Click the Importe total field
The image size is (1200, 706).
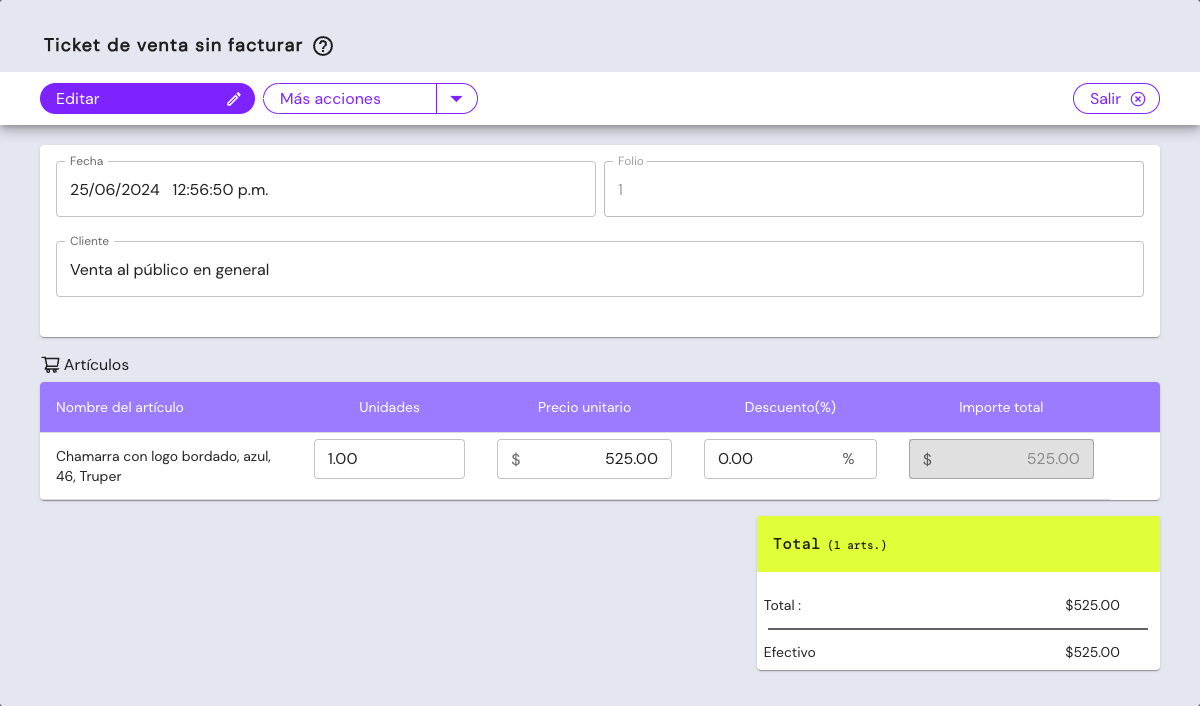[1000, 459]
